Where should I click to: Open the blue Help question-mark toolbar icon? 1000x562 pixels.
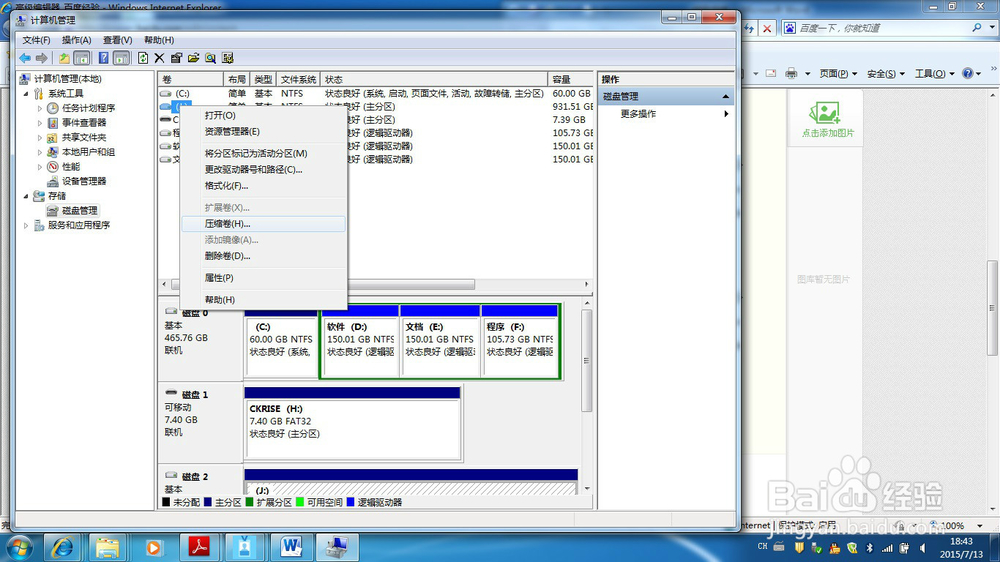coord(103,58)
